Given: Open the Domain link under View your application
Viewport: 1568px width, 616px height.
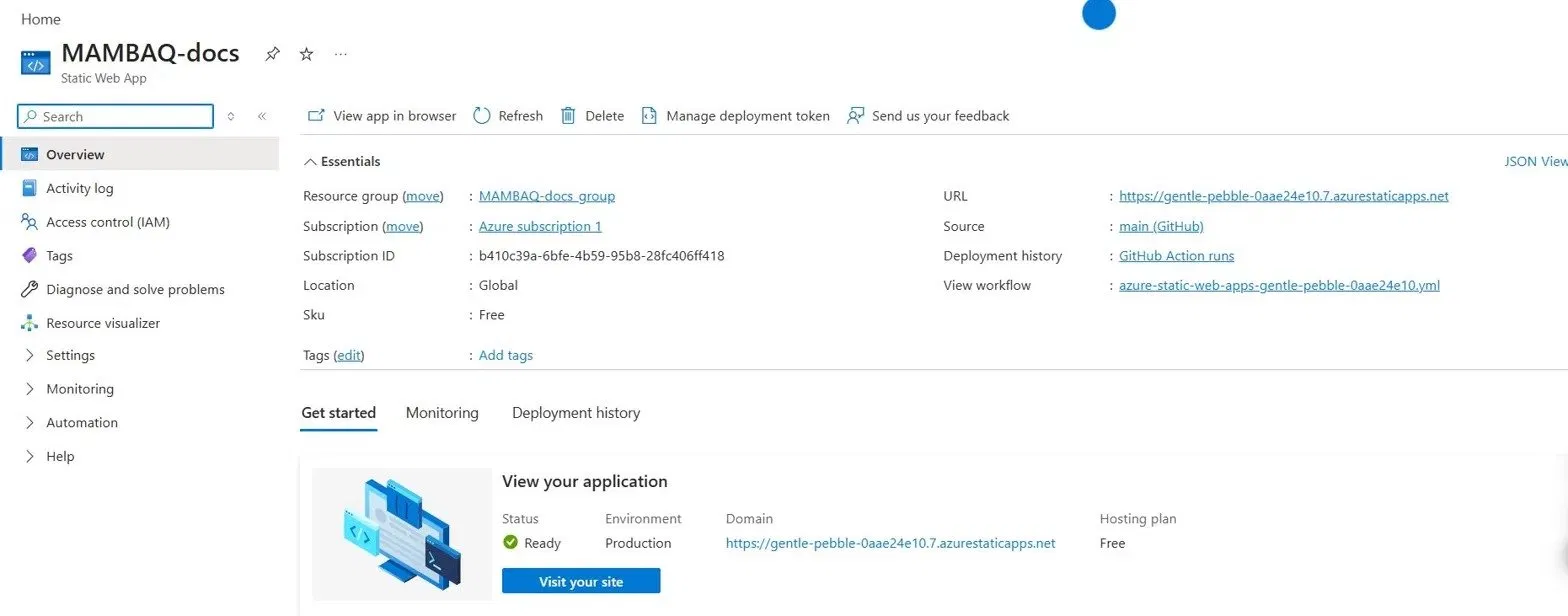Looking at the screenshot, I should pos(891,543).
